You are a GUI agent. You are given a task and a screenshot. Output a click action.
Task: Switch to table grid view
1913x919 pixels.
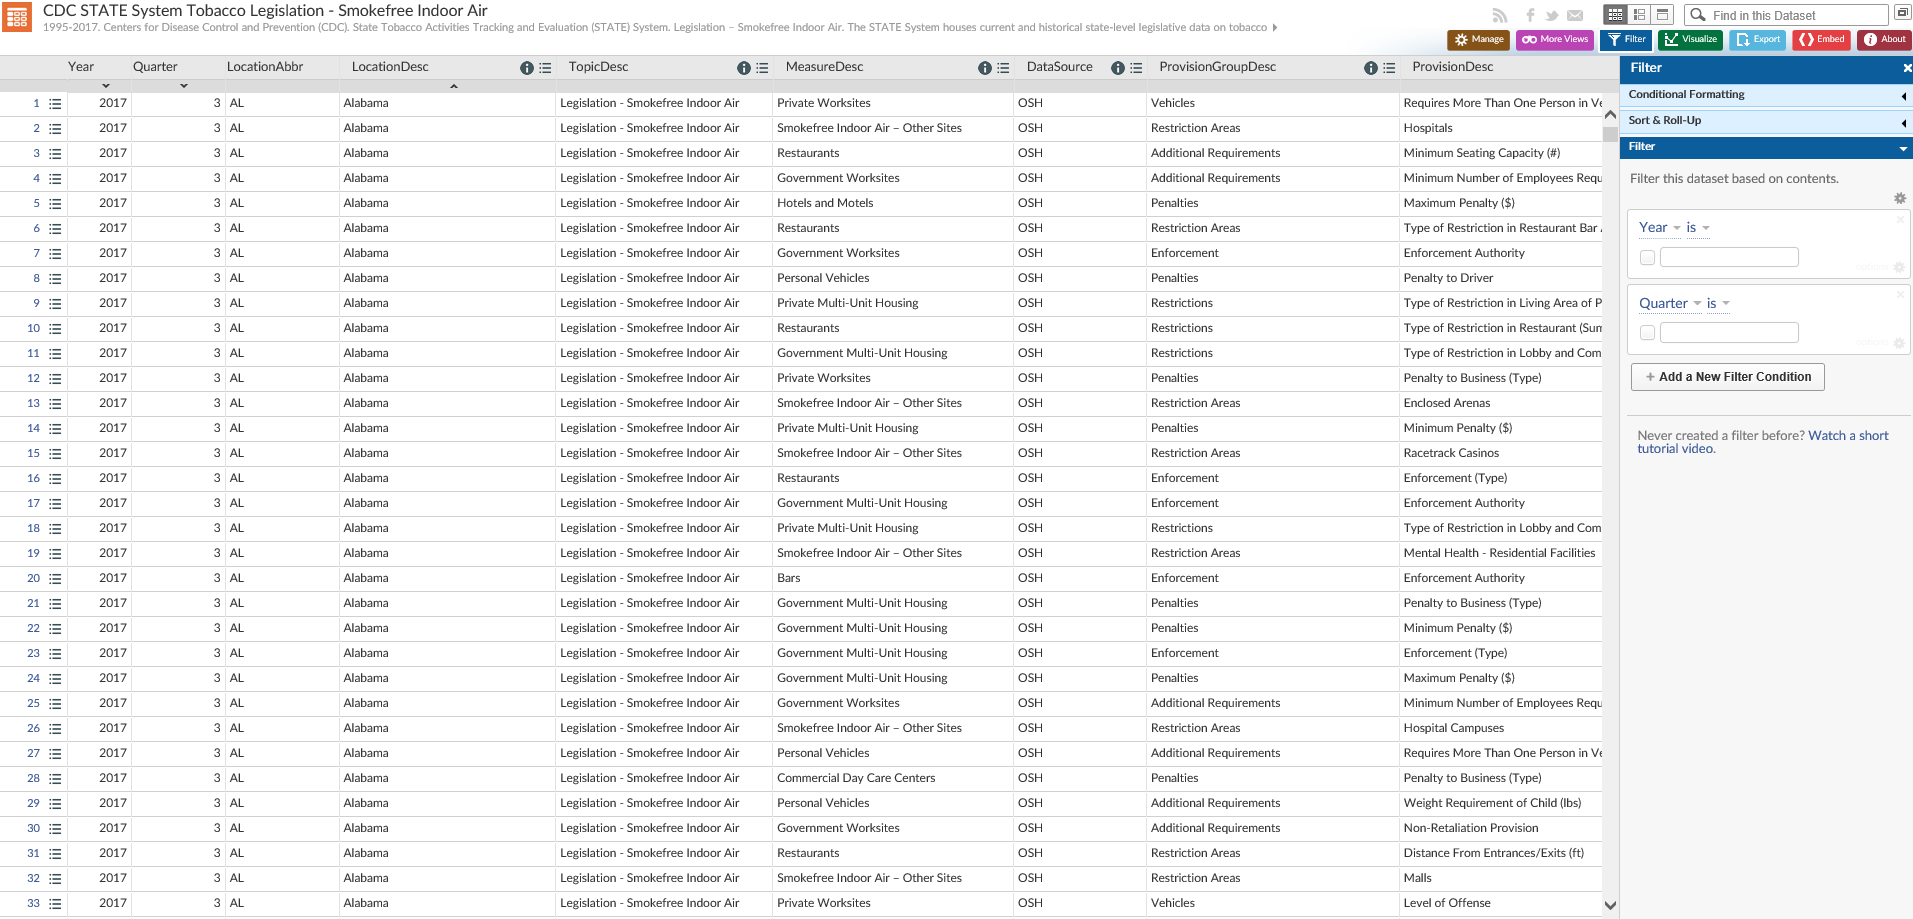(1615, 14)
